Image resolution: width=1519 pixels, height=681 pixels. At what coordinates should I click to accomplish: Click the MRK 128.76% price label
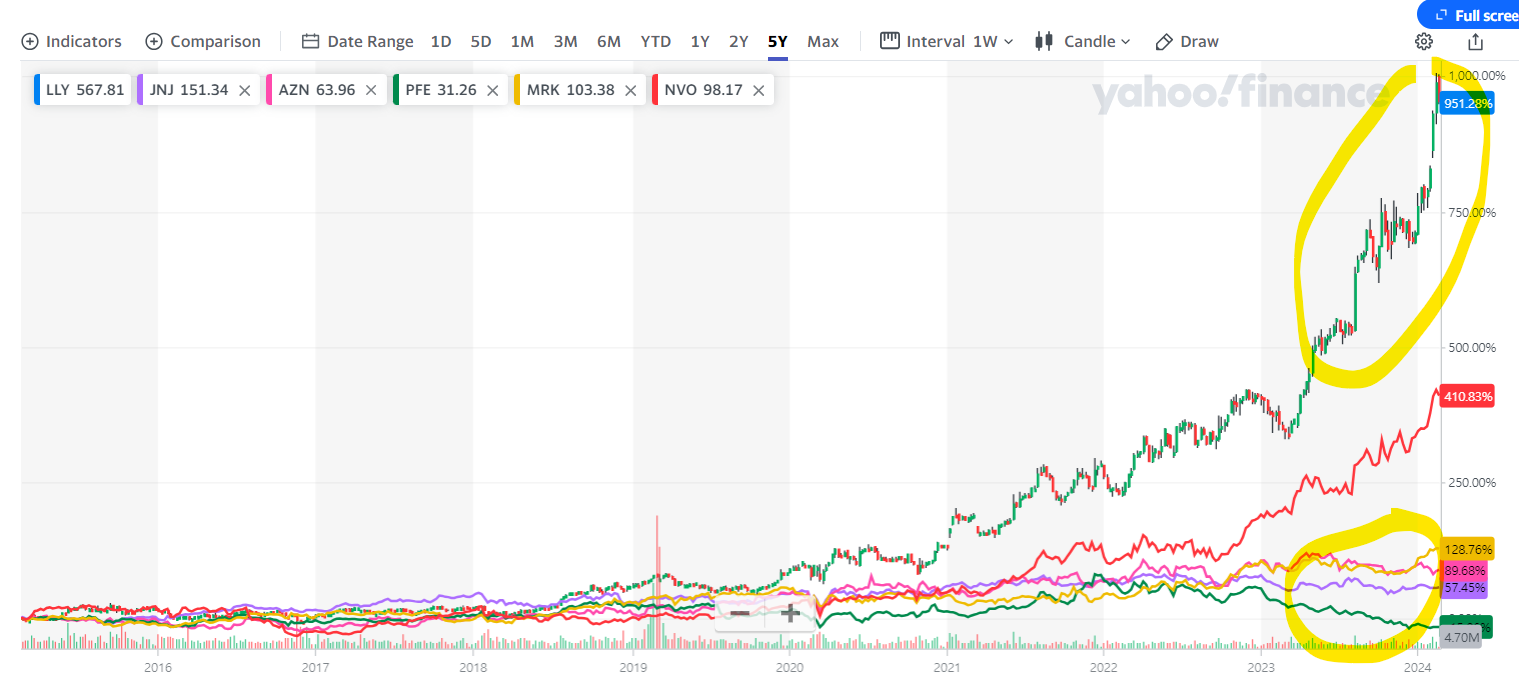pos(1468,550)
